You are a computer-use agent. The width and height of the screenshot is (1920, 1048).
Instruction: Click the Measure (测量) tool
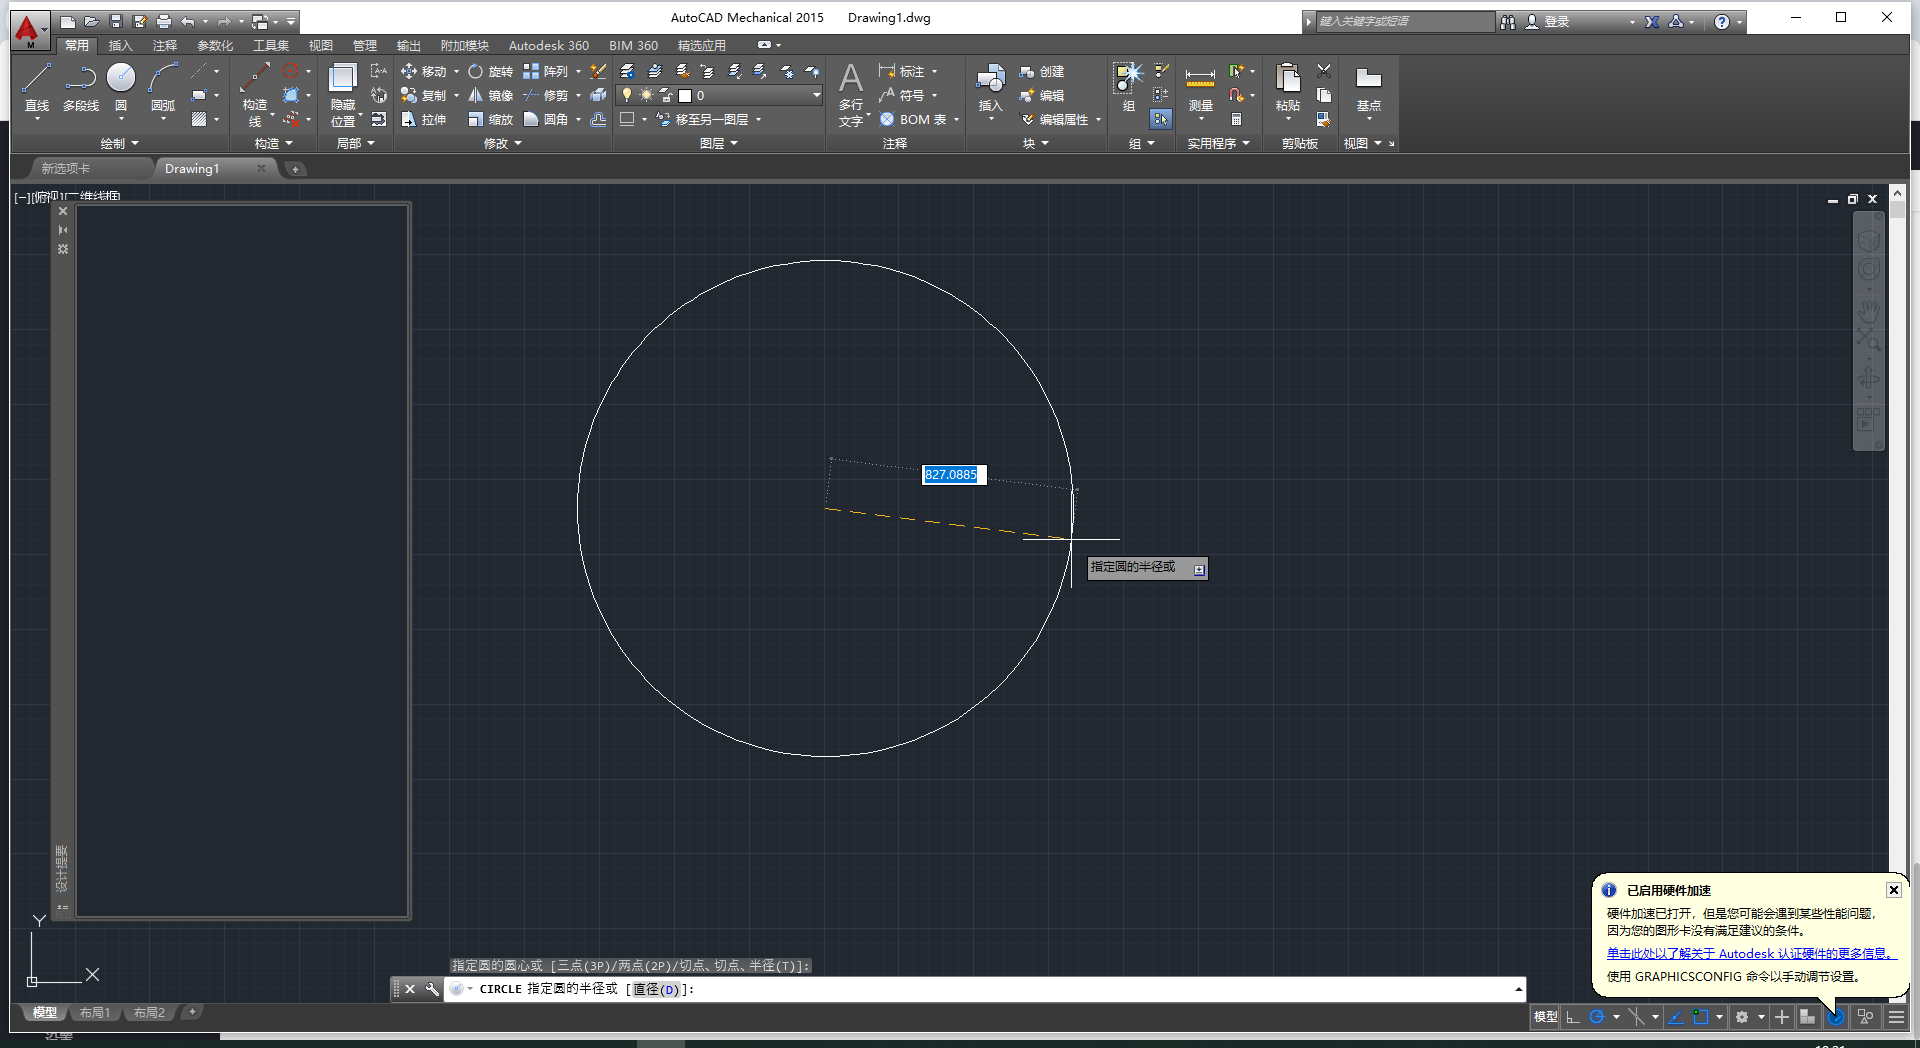[1200, 90]
